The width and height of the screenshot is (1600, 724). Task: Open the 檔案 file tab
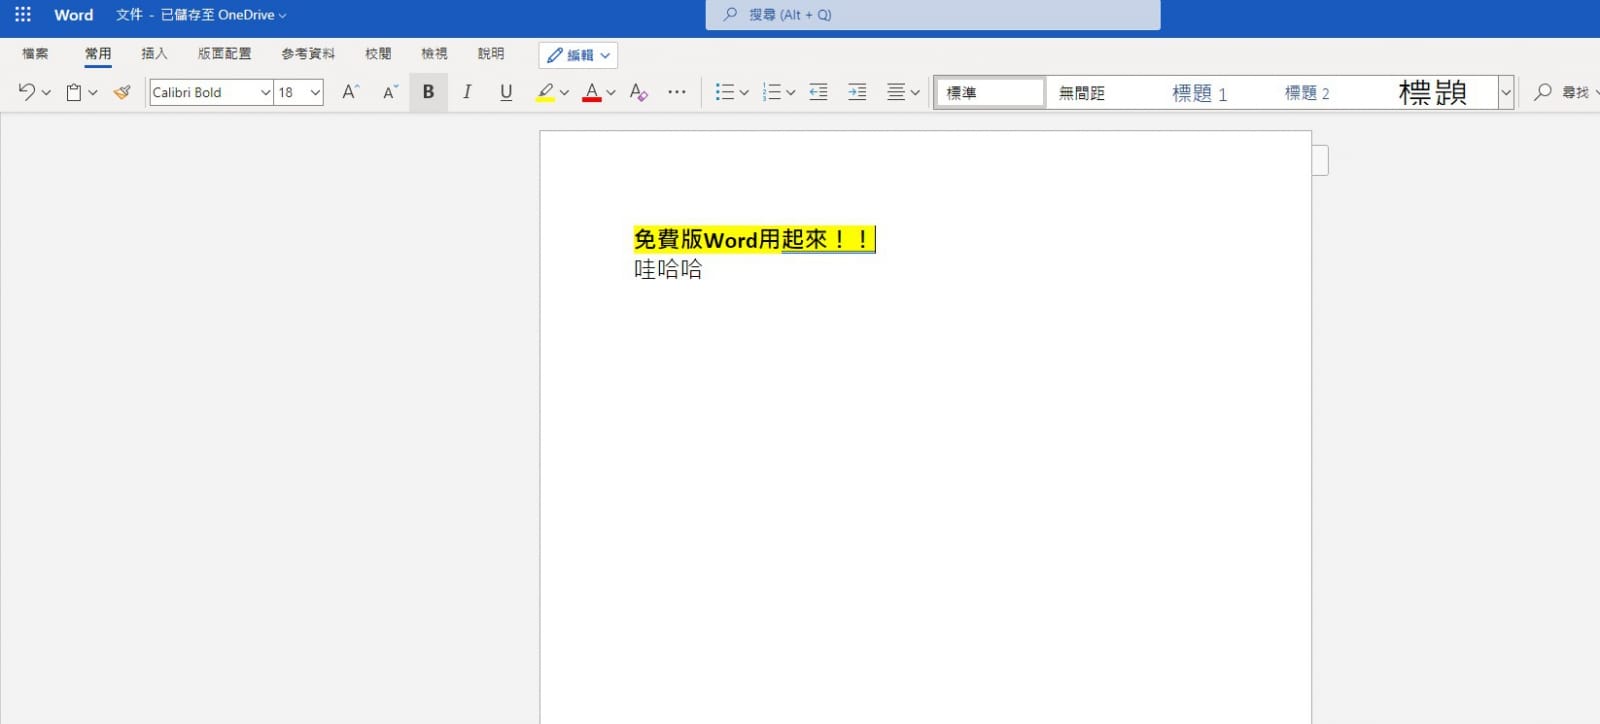35,54
